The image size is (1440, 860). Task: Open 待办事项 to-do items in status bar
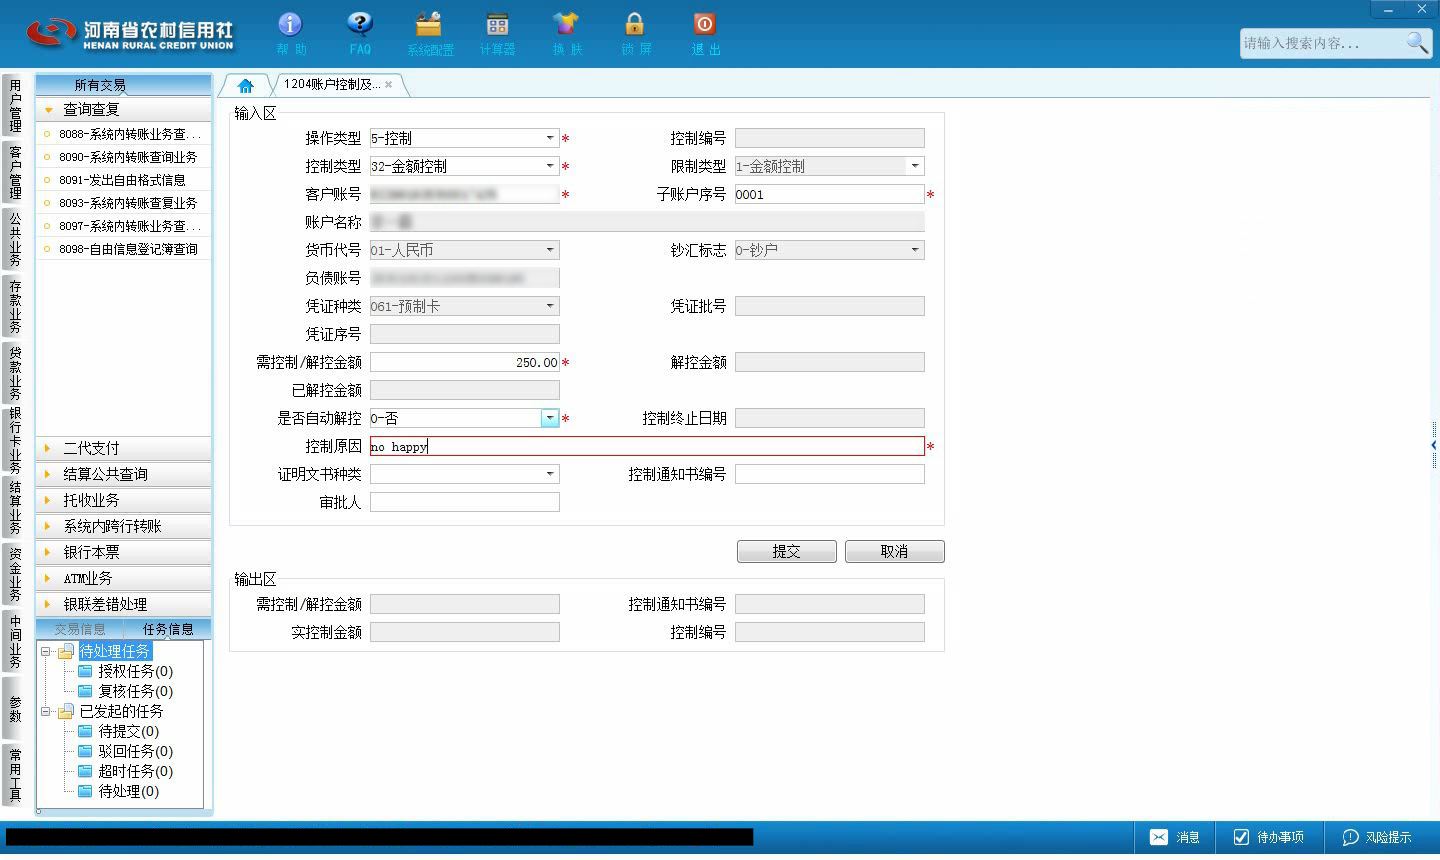point(1269,837)
